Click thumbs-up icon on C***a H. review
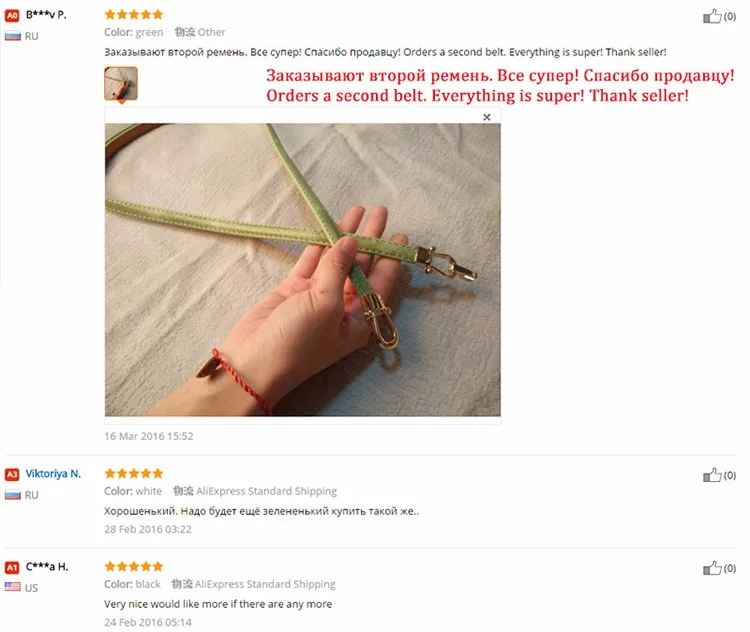750x632 pixels. tap(712, 568)
